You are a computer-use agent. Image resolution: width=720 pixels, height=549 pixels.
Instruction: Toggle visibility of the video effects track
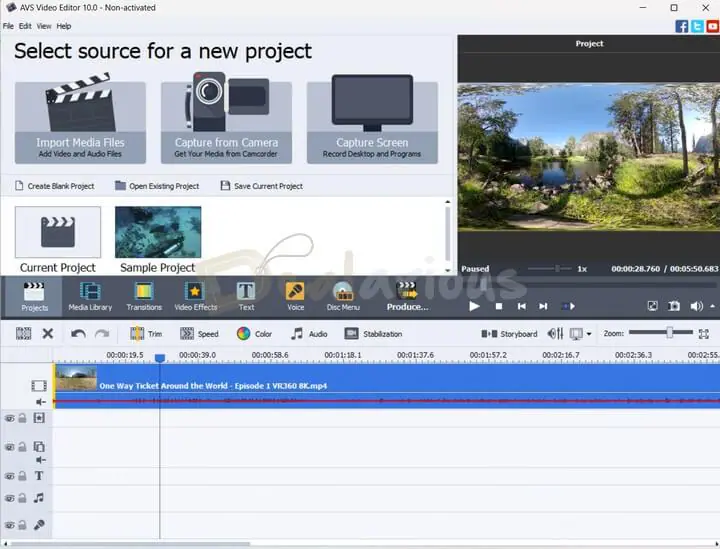[10, 418]
